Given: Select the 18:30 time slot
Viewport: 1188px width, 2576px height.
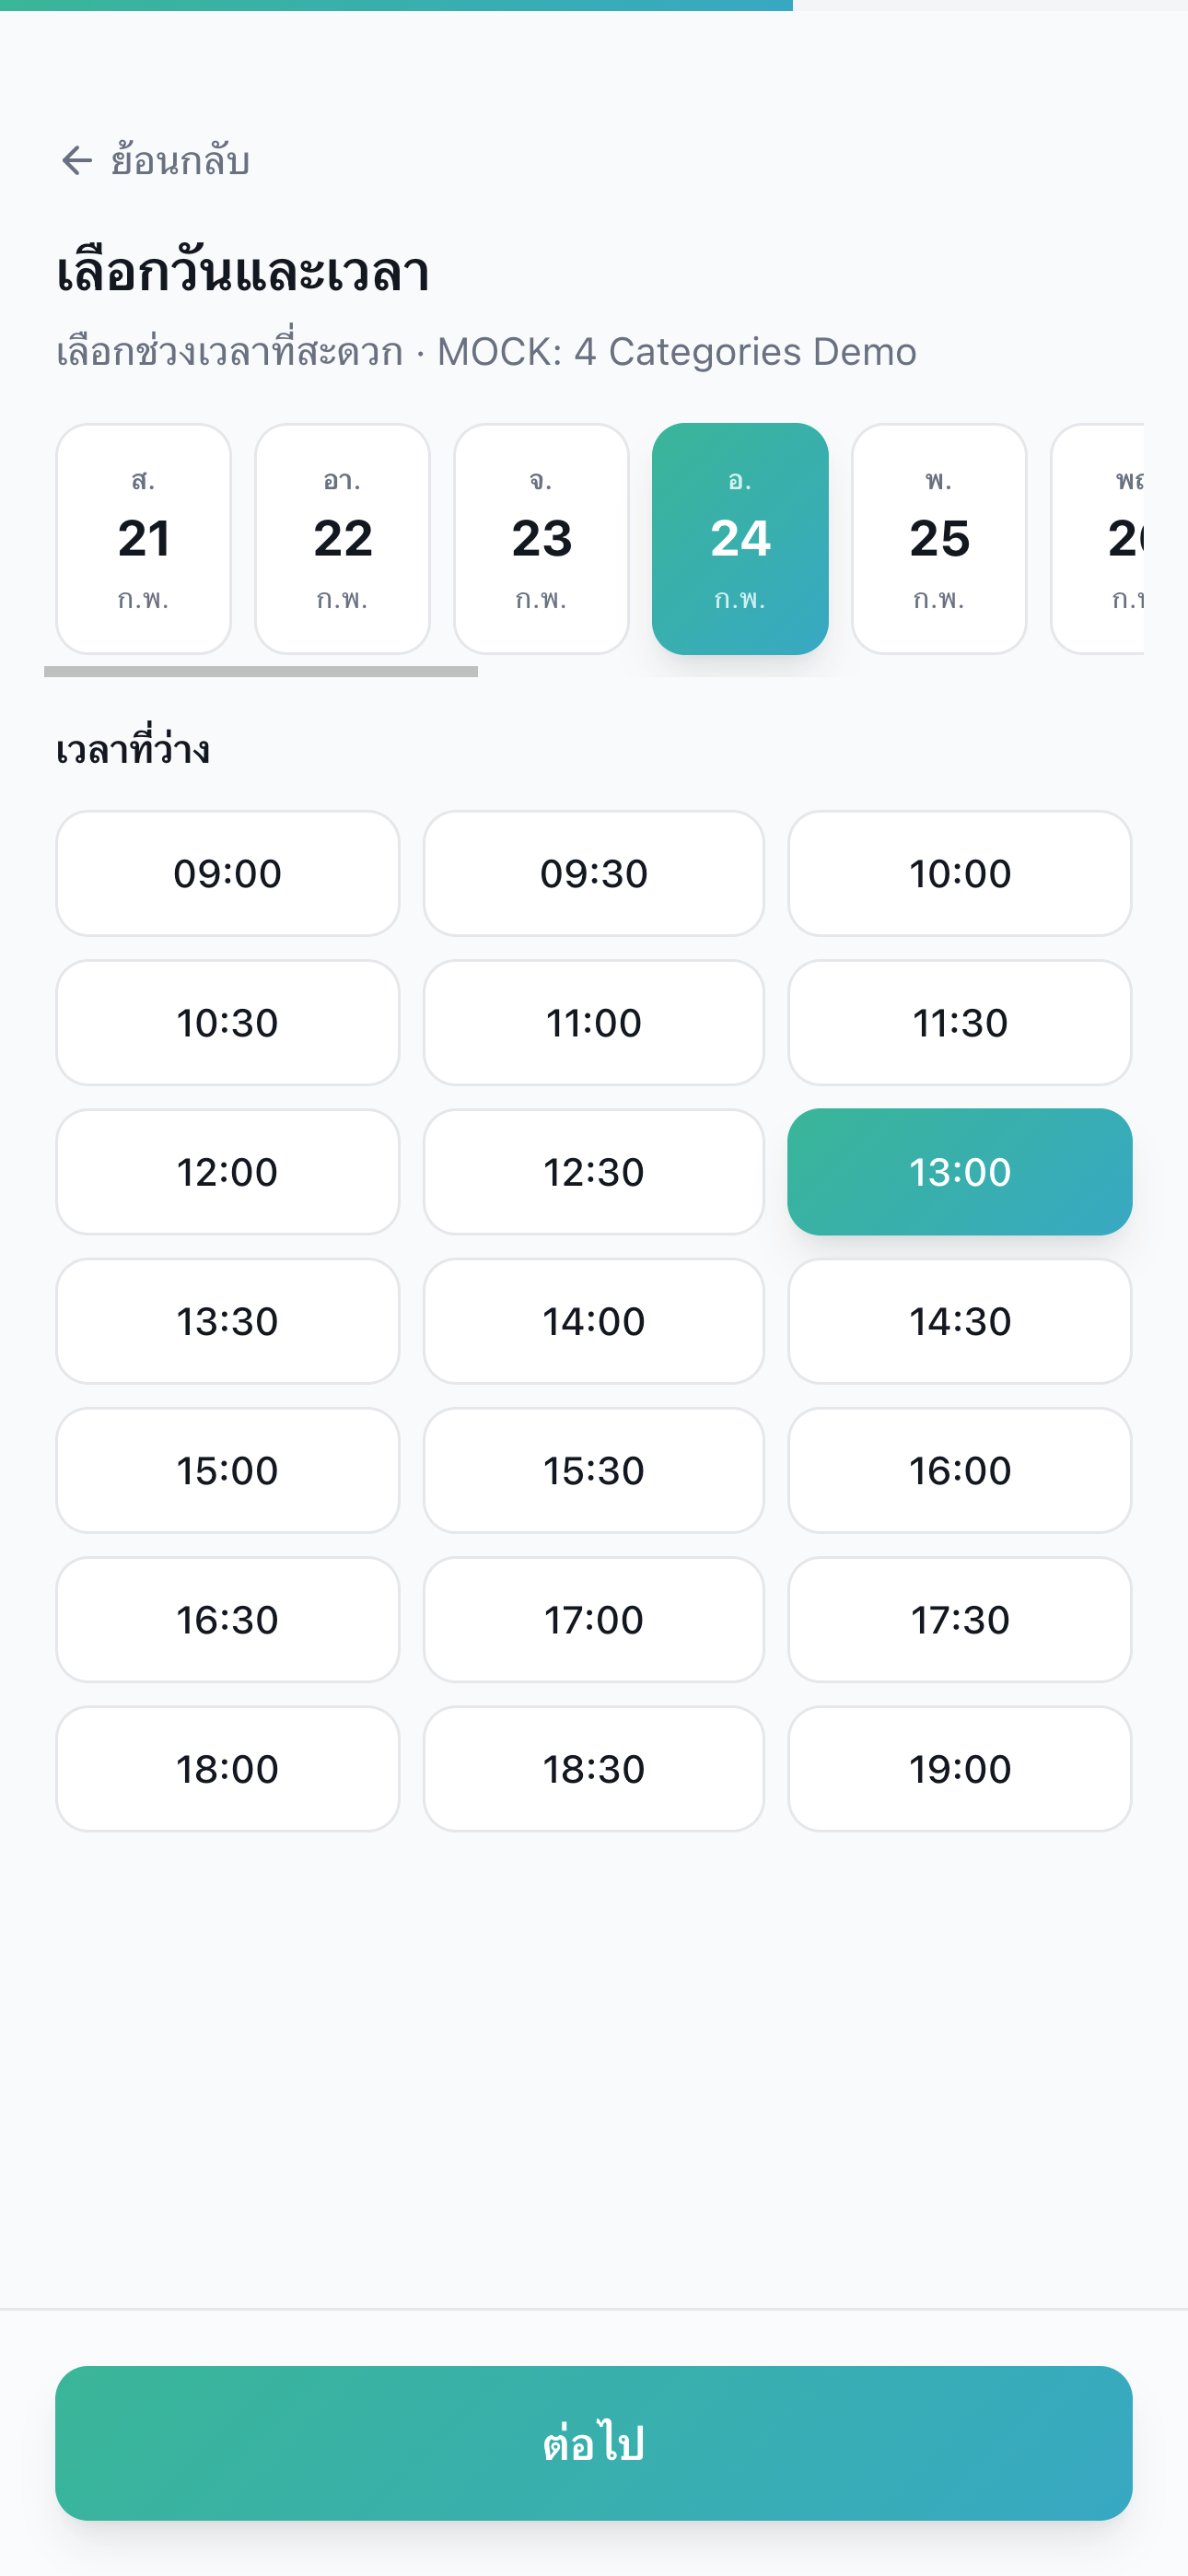Looking at the screenshot, I should click(x=593, y=1768).
